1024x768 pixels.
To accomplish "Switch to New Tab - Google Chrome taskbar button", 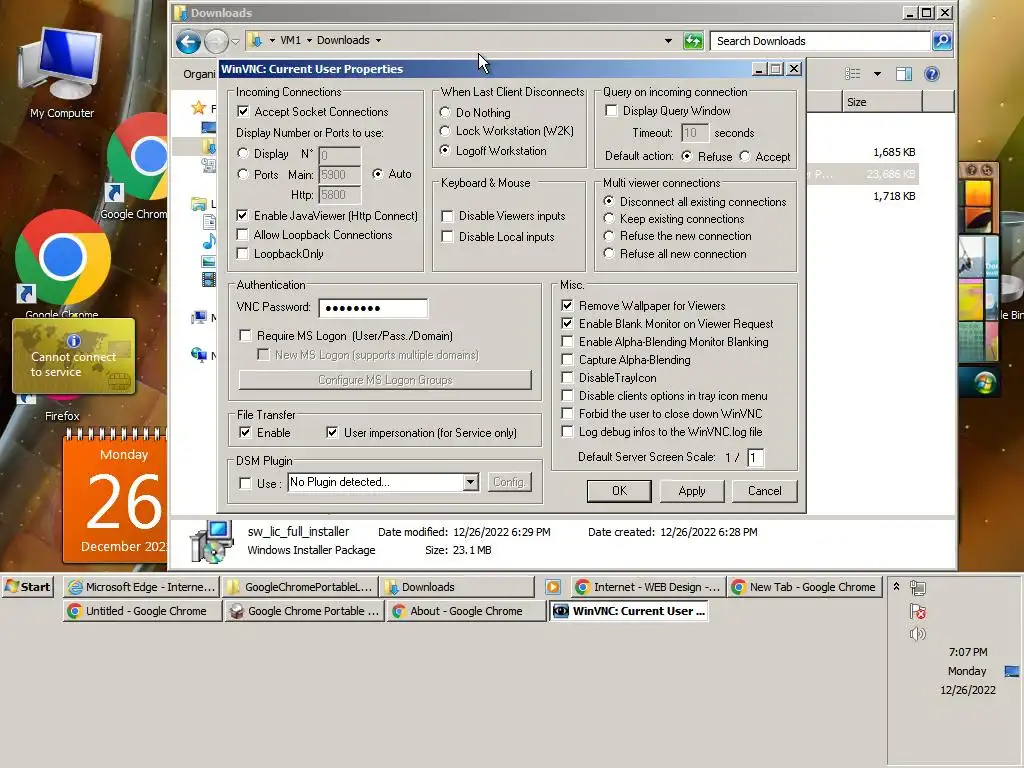I will [805, 587].
